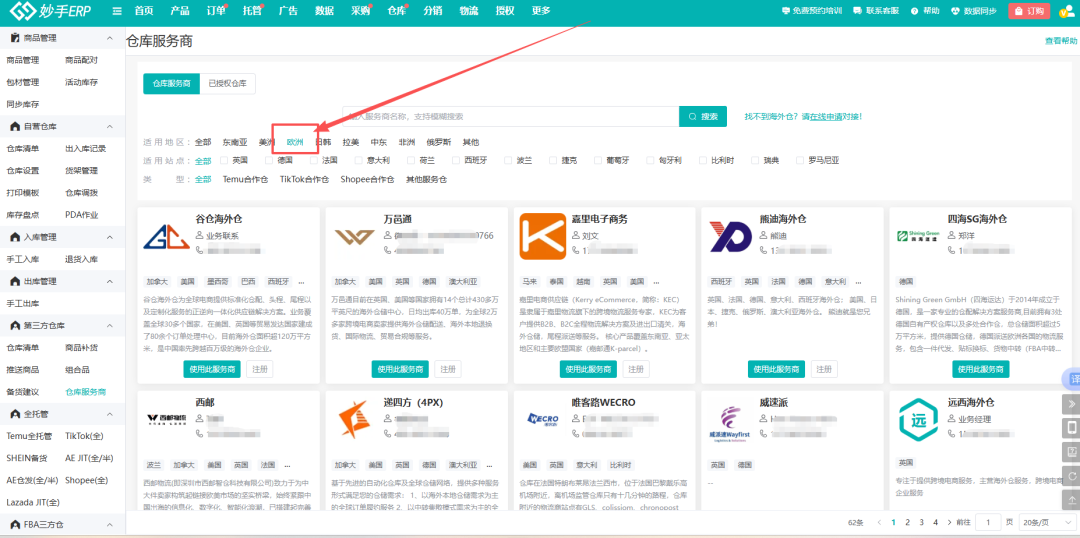1080x538 pixels.
Task: Click the hamburger menu icon beside the logo
Action: pos(117,11)
